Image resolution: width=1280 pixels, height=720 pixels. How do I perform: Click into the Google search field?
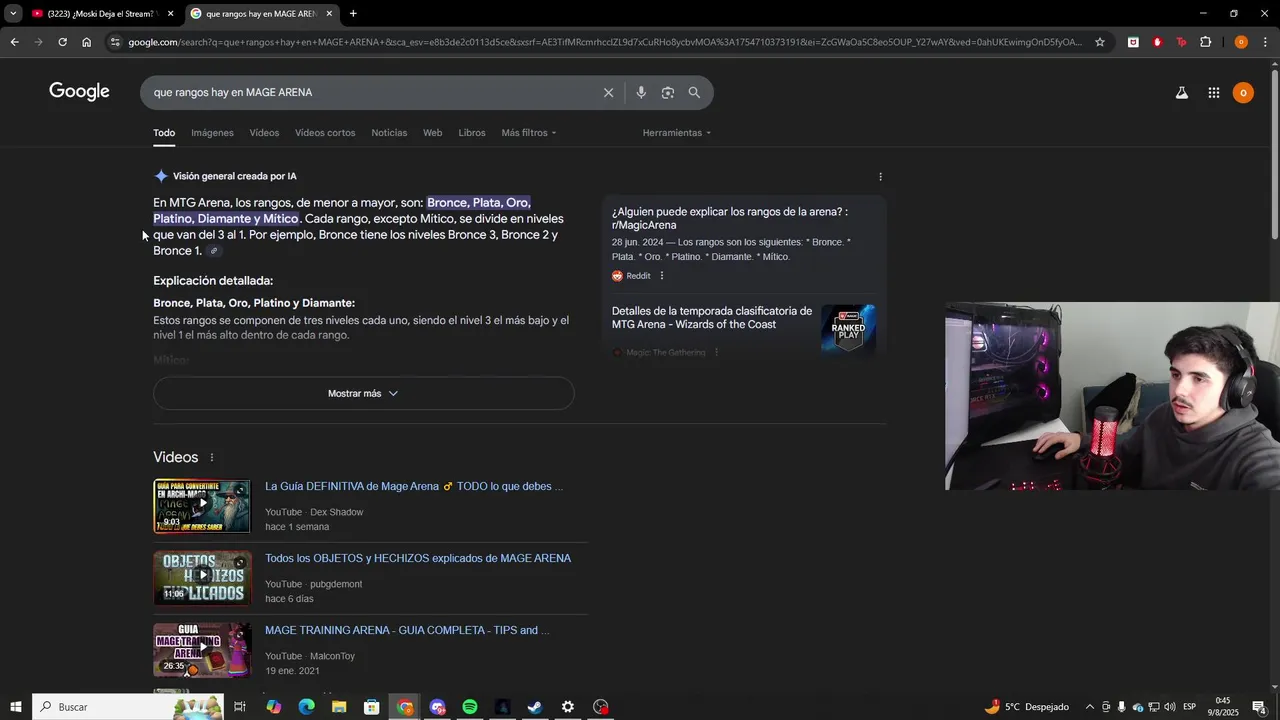click(370, 92)
